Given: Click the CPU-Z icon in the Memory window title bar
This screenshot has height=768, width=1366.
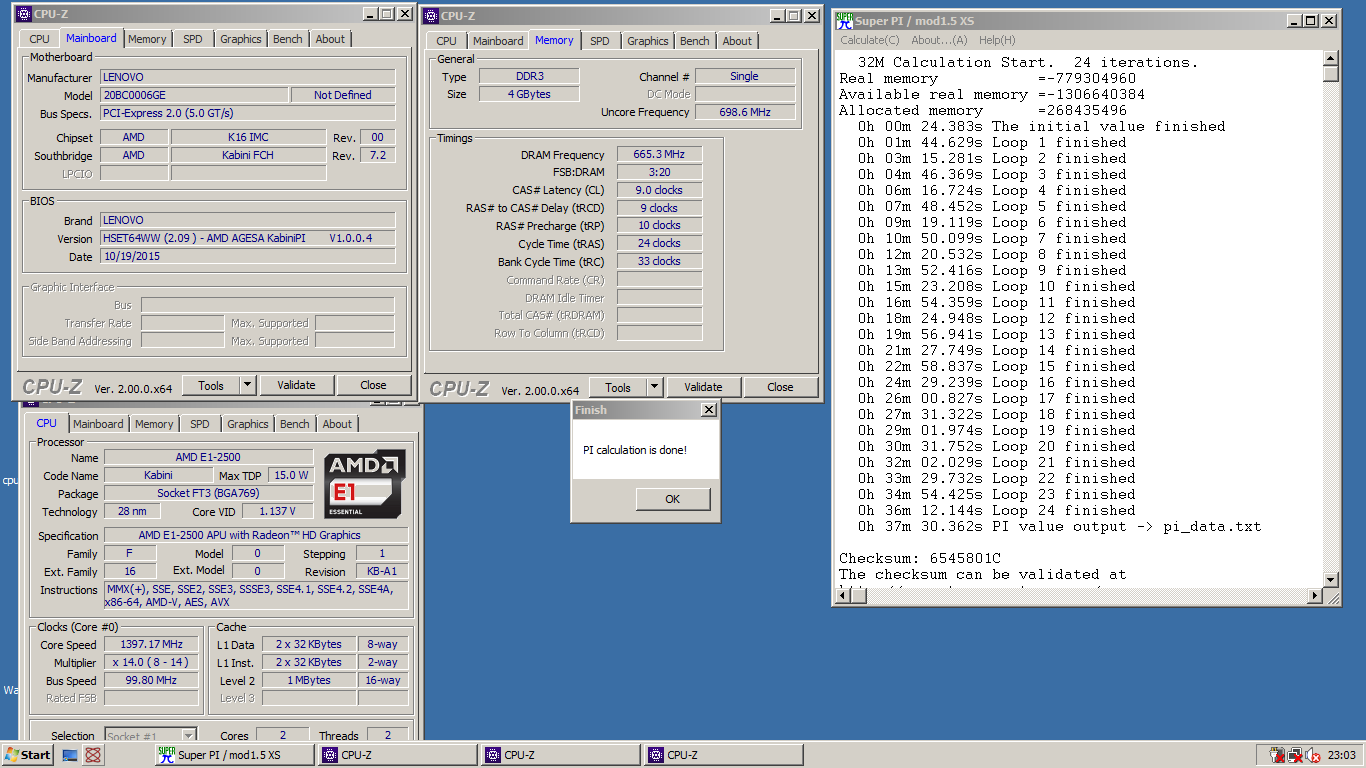Looking at the screenshot, I should 431,16.
